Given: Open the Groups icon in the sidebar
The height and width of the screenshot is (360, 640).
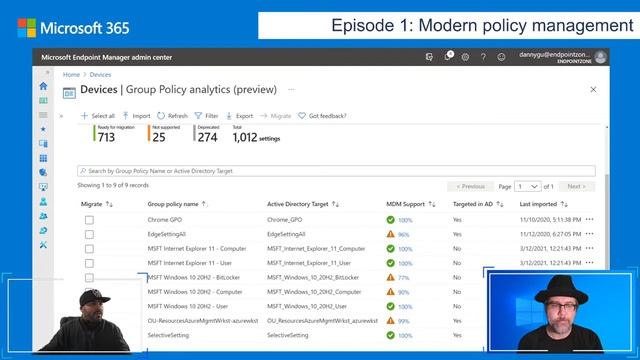Looking at the screenshot, I should click(x=43, y=216).
